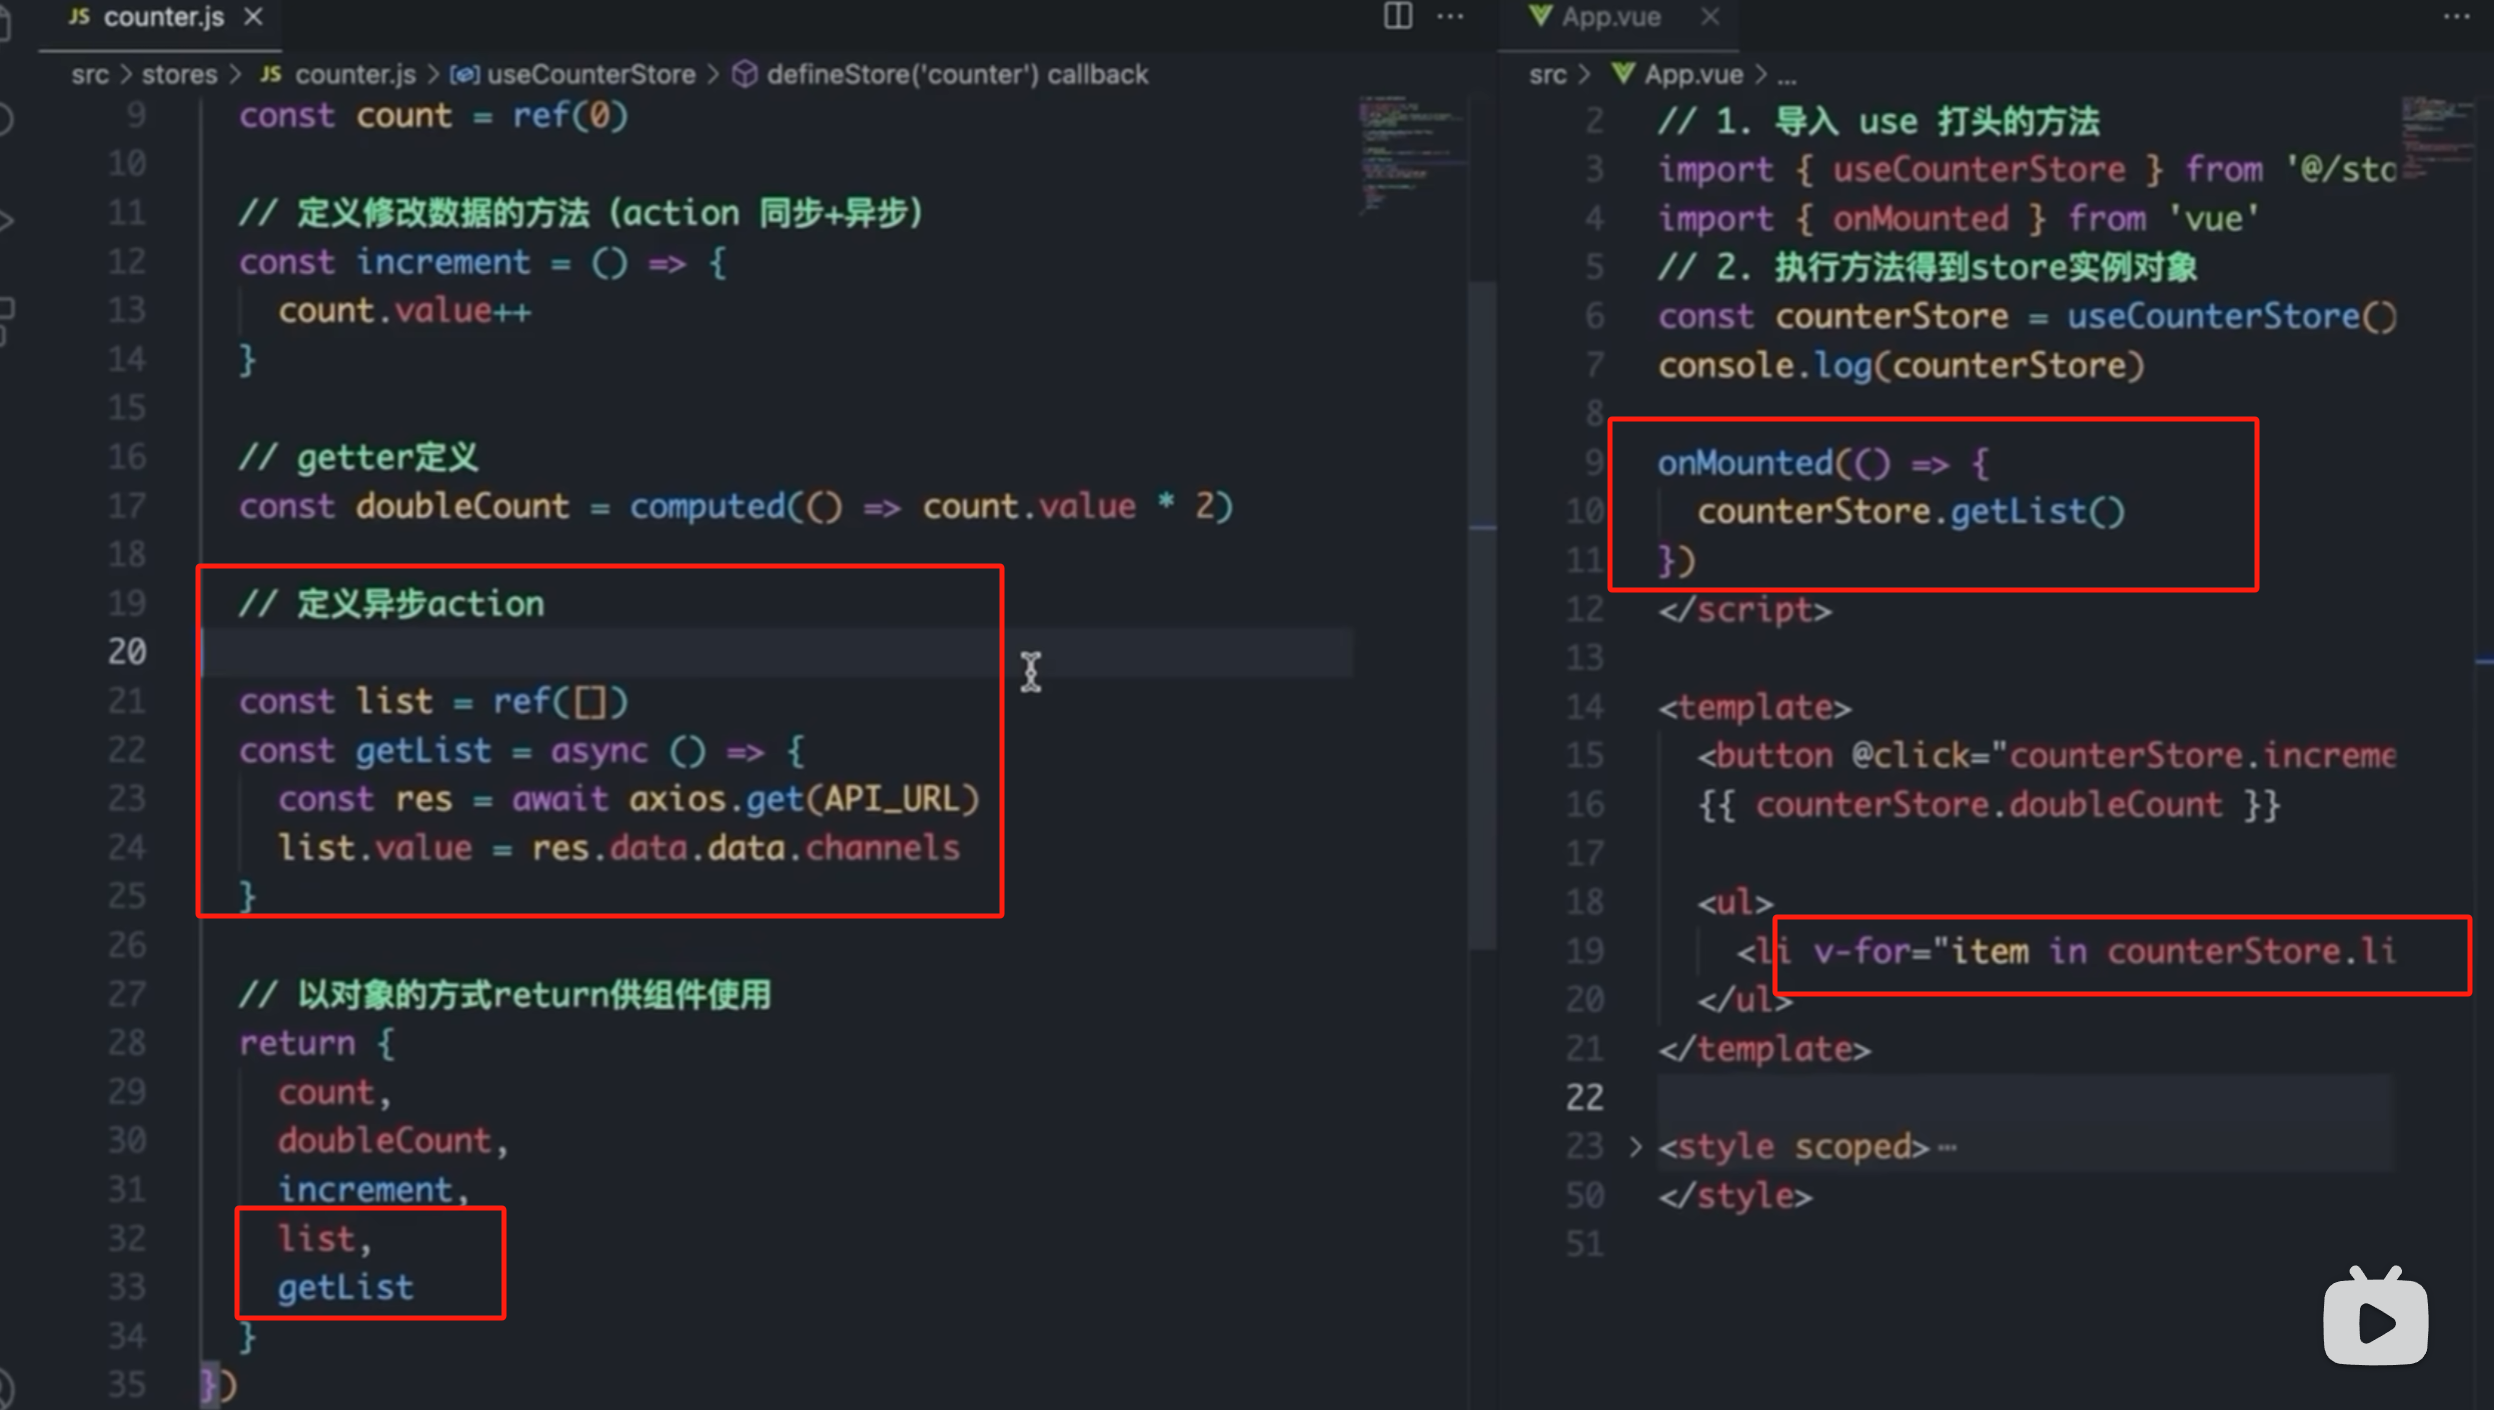Screen dimensions: 2494x1410
Task: Click the folded ellipsis after style scoped
Action: pyautogui.click(x=1946, y=1148)
